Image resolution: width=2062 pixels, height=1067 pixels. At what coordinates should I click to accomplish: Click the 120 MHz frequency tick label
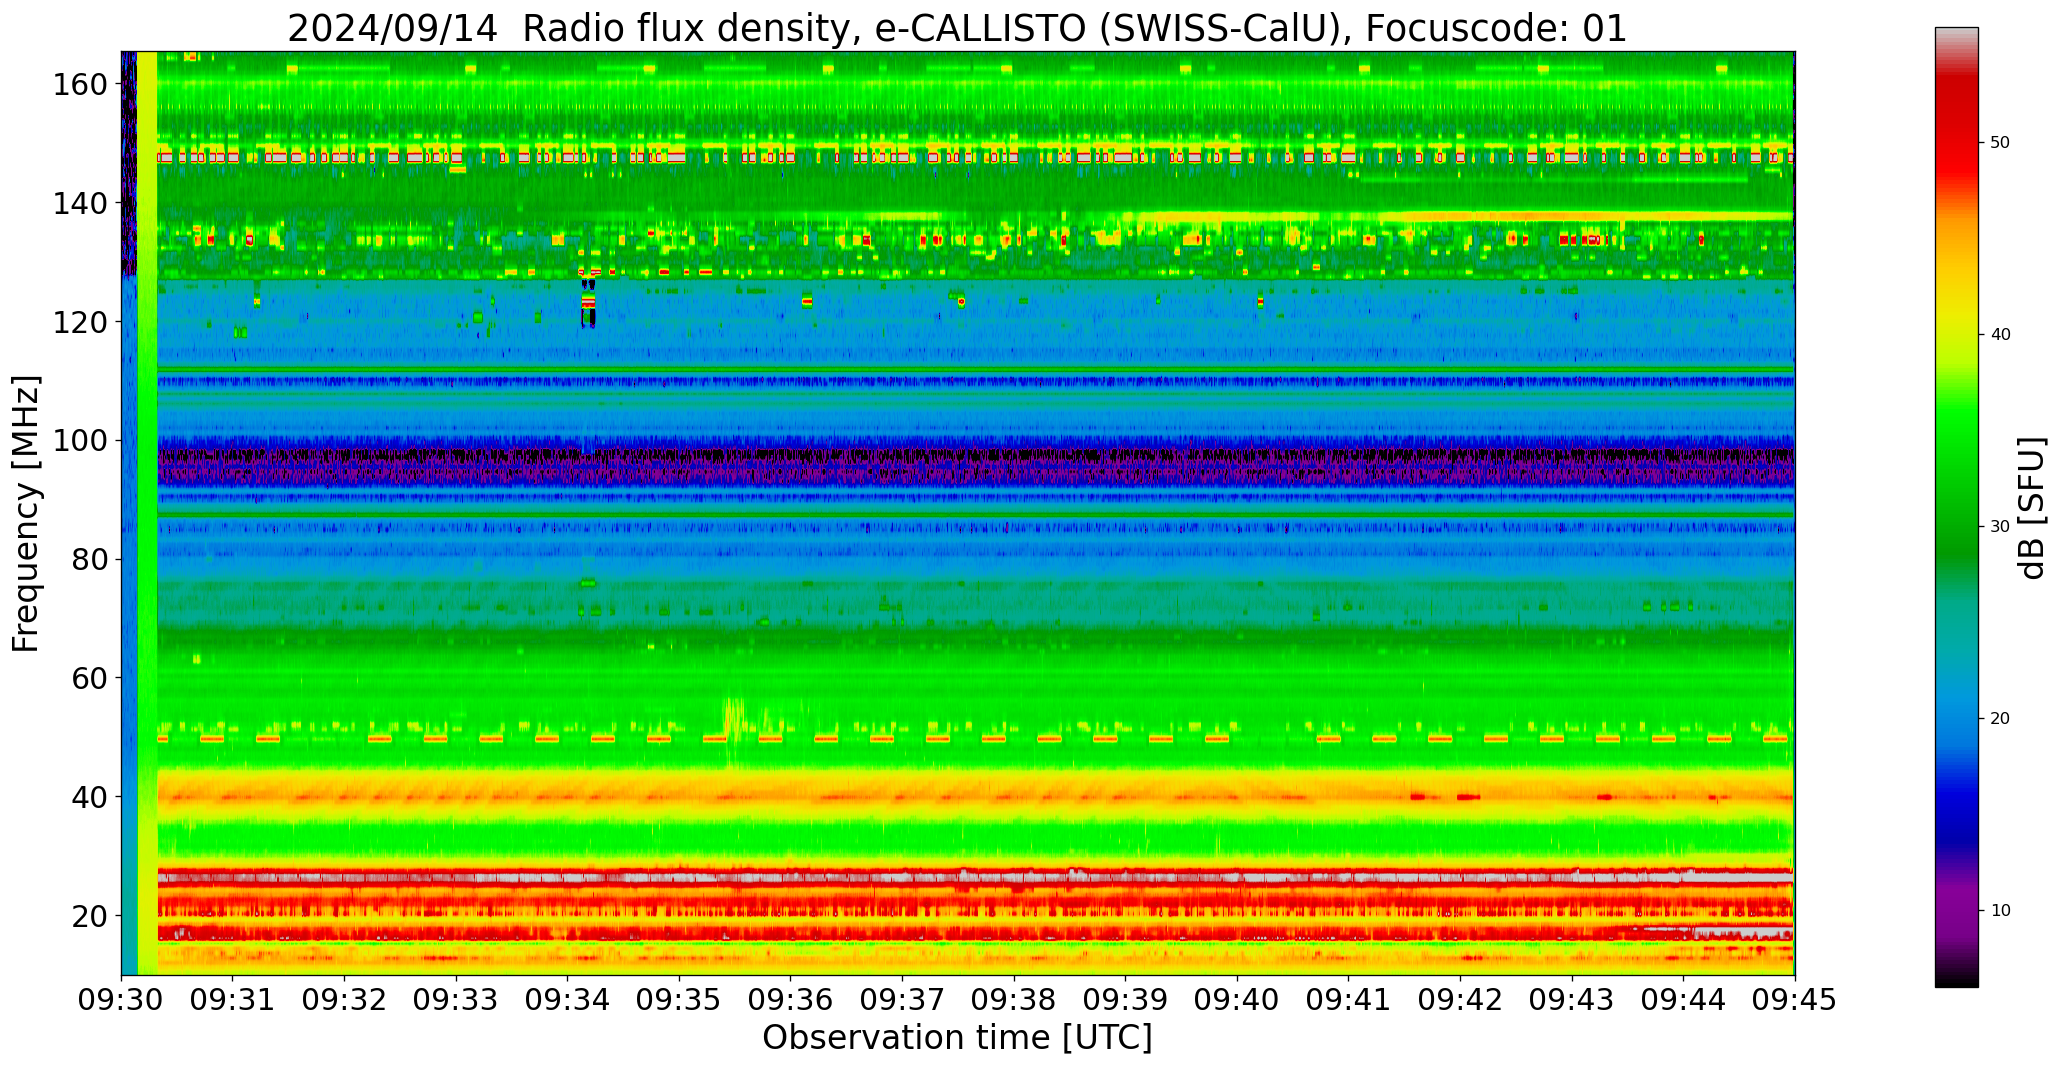[80, 322]
